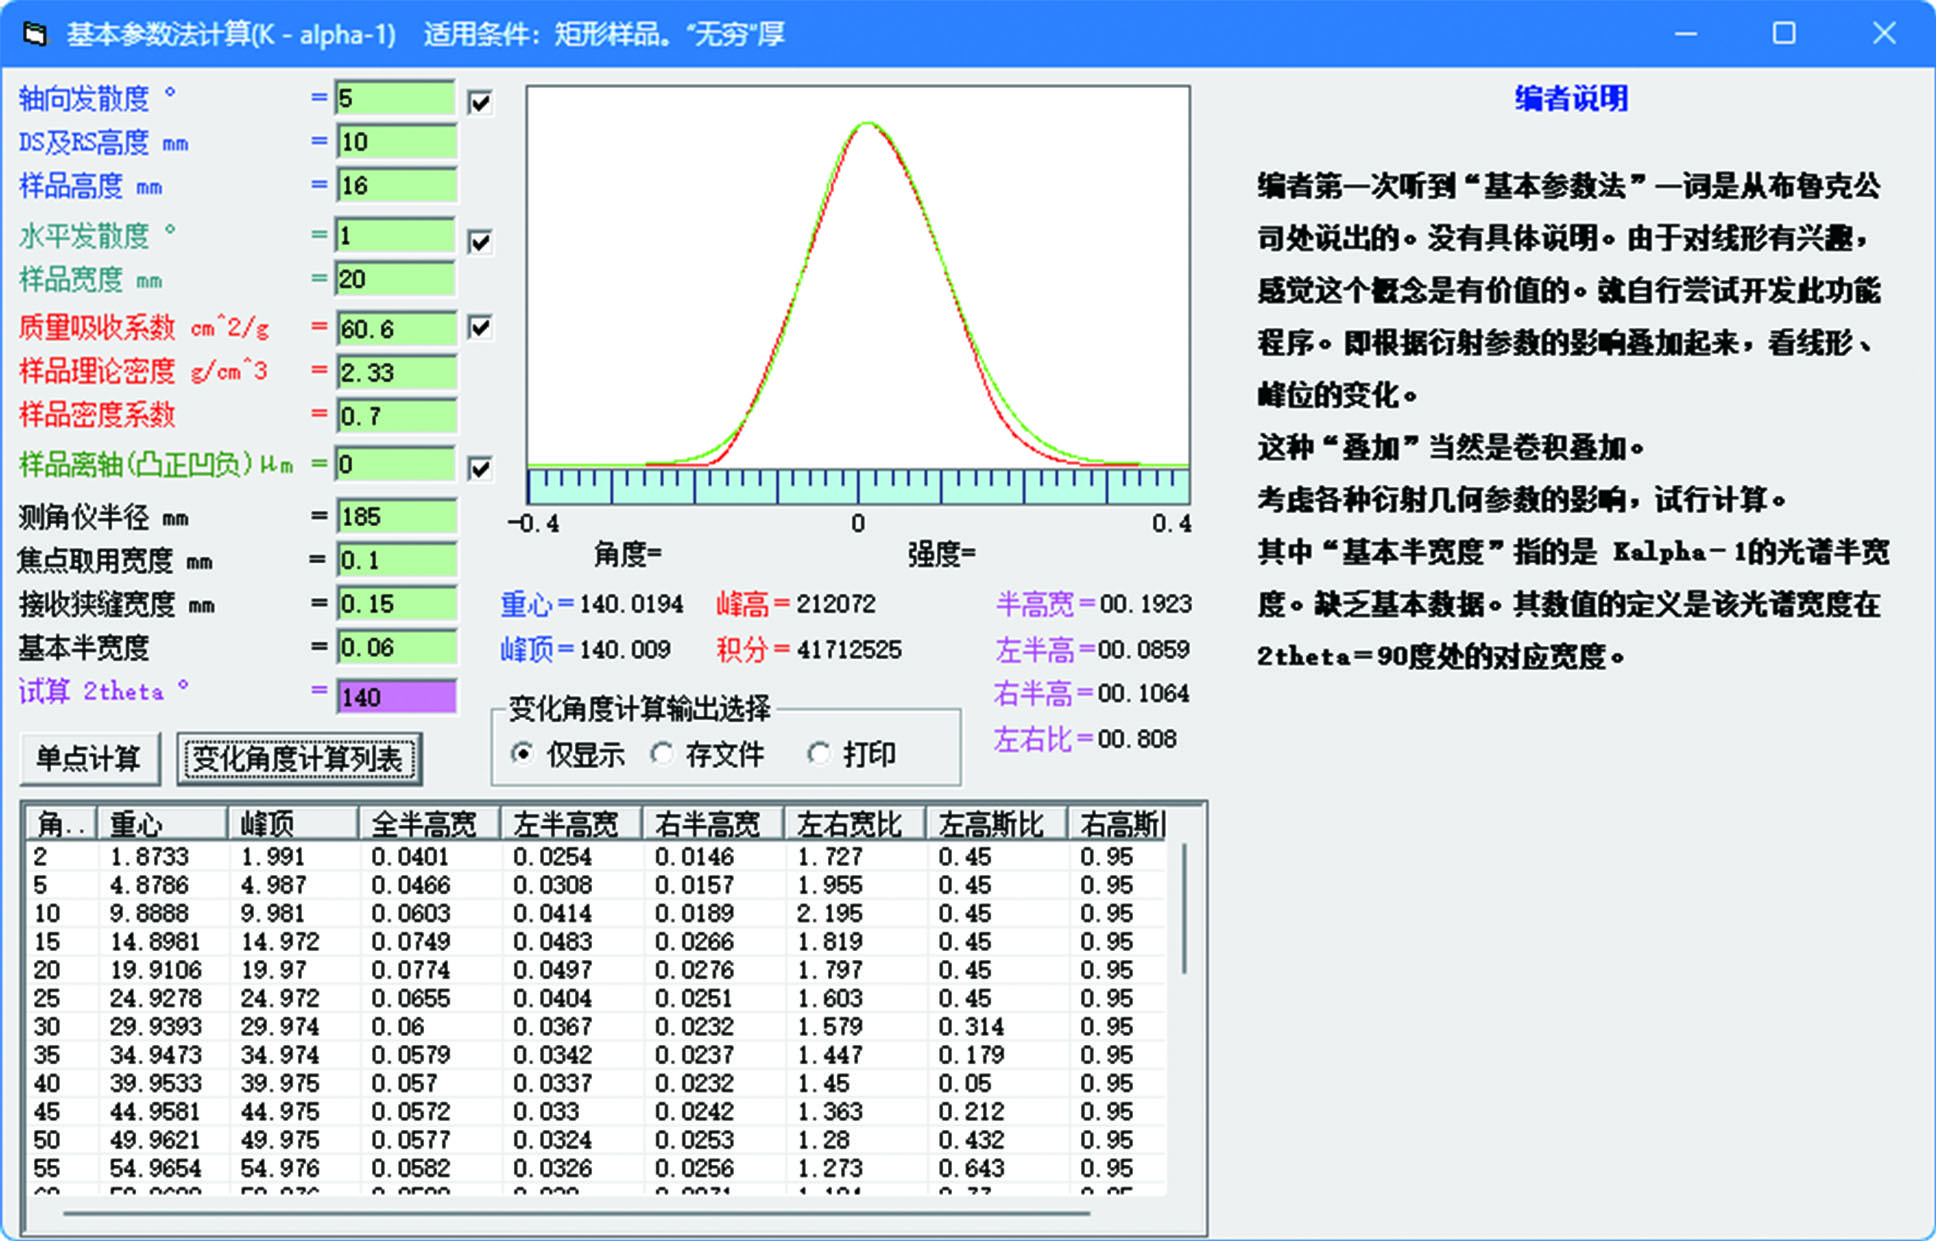Click the 编者说明 heading
The height and width of the screenshot is (1241, 1936).
pyautogui.click(x=1571, y=98)
